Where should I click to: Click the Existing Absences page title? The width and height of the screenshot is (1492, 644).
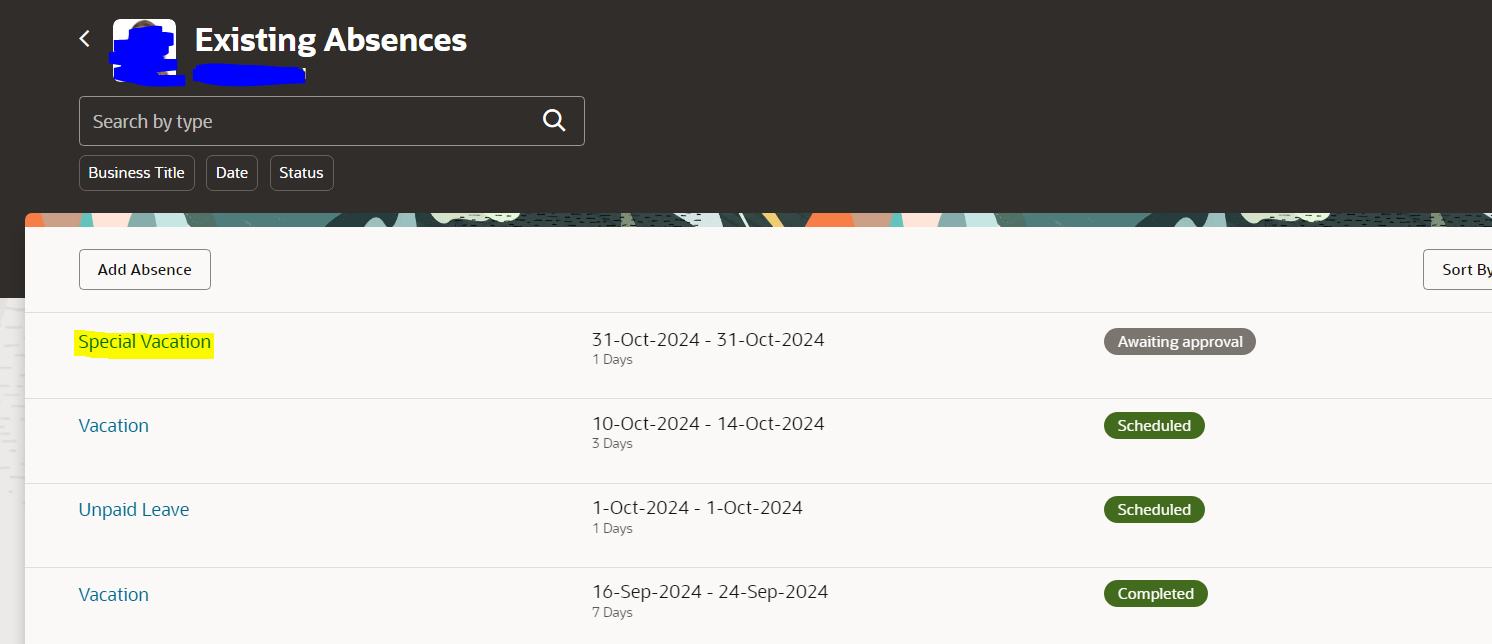pyautogui.click(x=330, y=40)
